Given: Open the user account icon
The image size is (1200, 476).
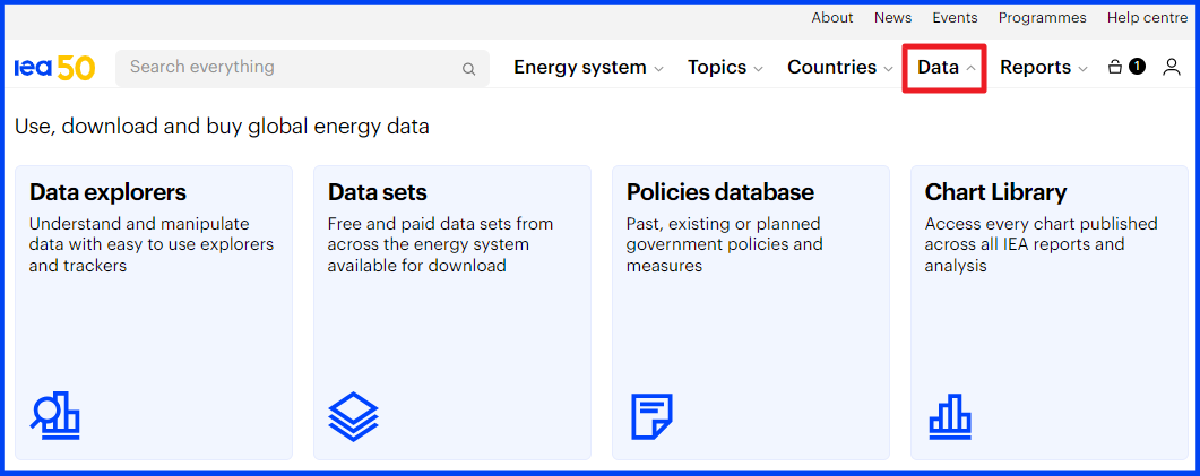Looking at the screenshot, I should 1172,67.
